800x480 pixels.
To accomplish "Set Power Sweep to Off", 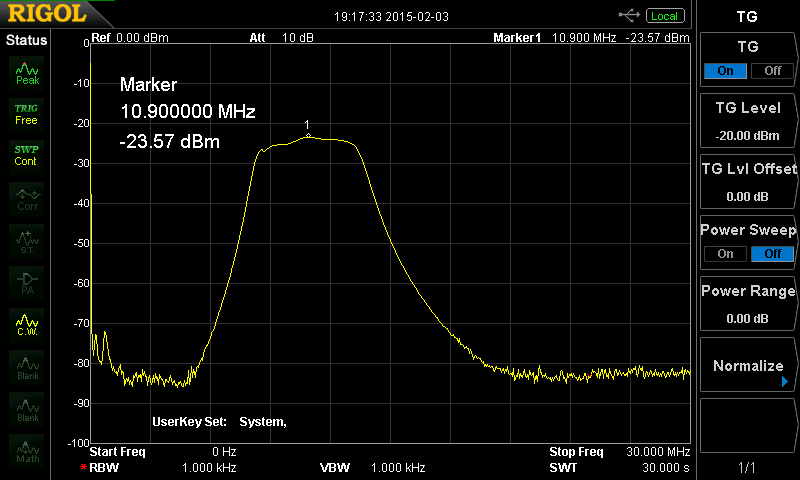I will (x=772, y=254).
